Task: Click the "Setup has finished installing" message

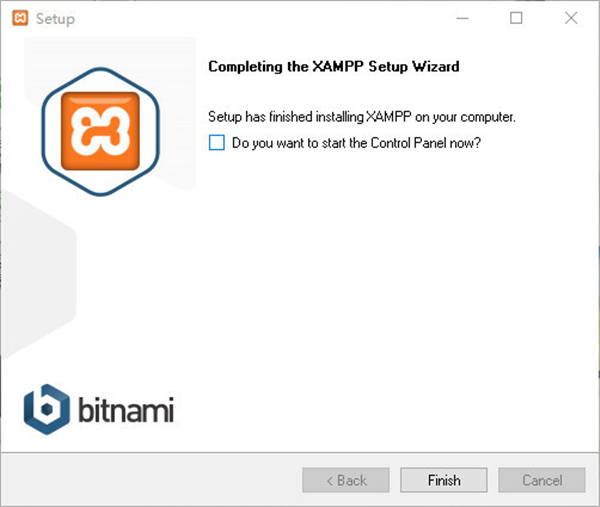Action: click(361, 117)
